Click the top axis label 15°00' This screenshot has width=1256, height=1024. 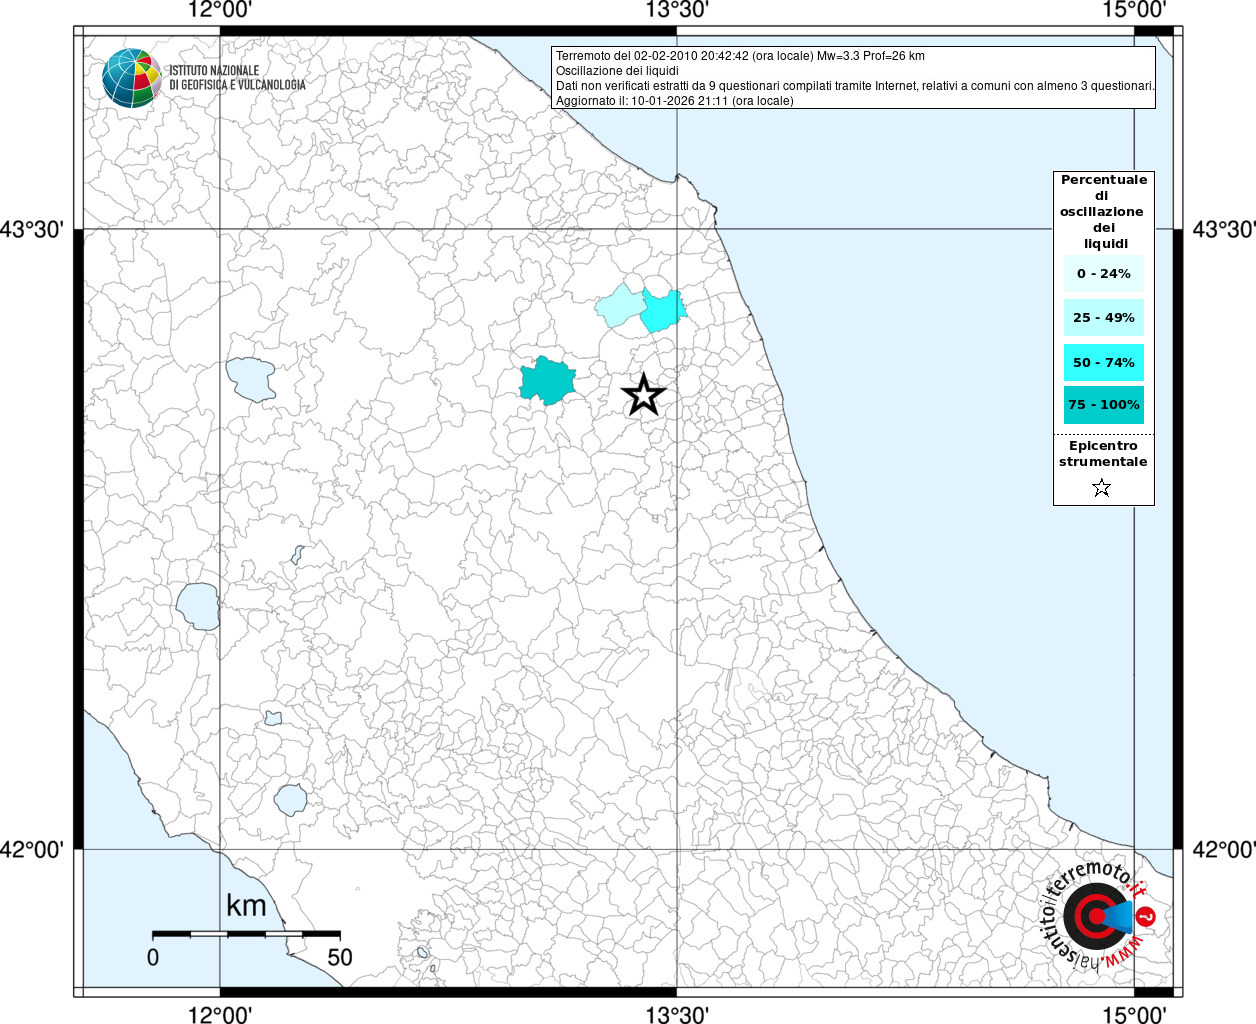pyautogui.click(x=1134, y=11)
